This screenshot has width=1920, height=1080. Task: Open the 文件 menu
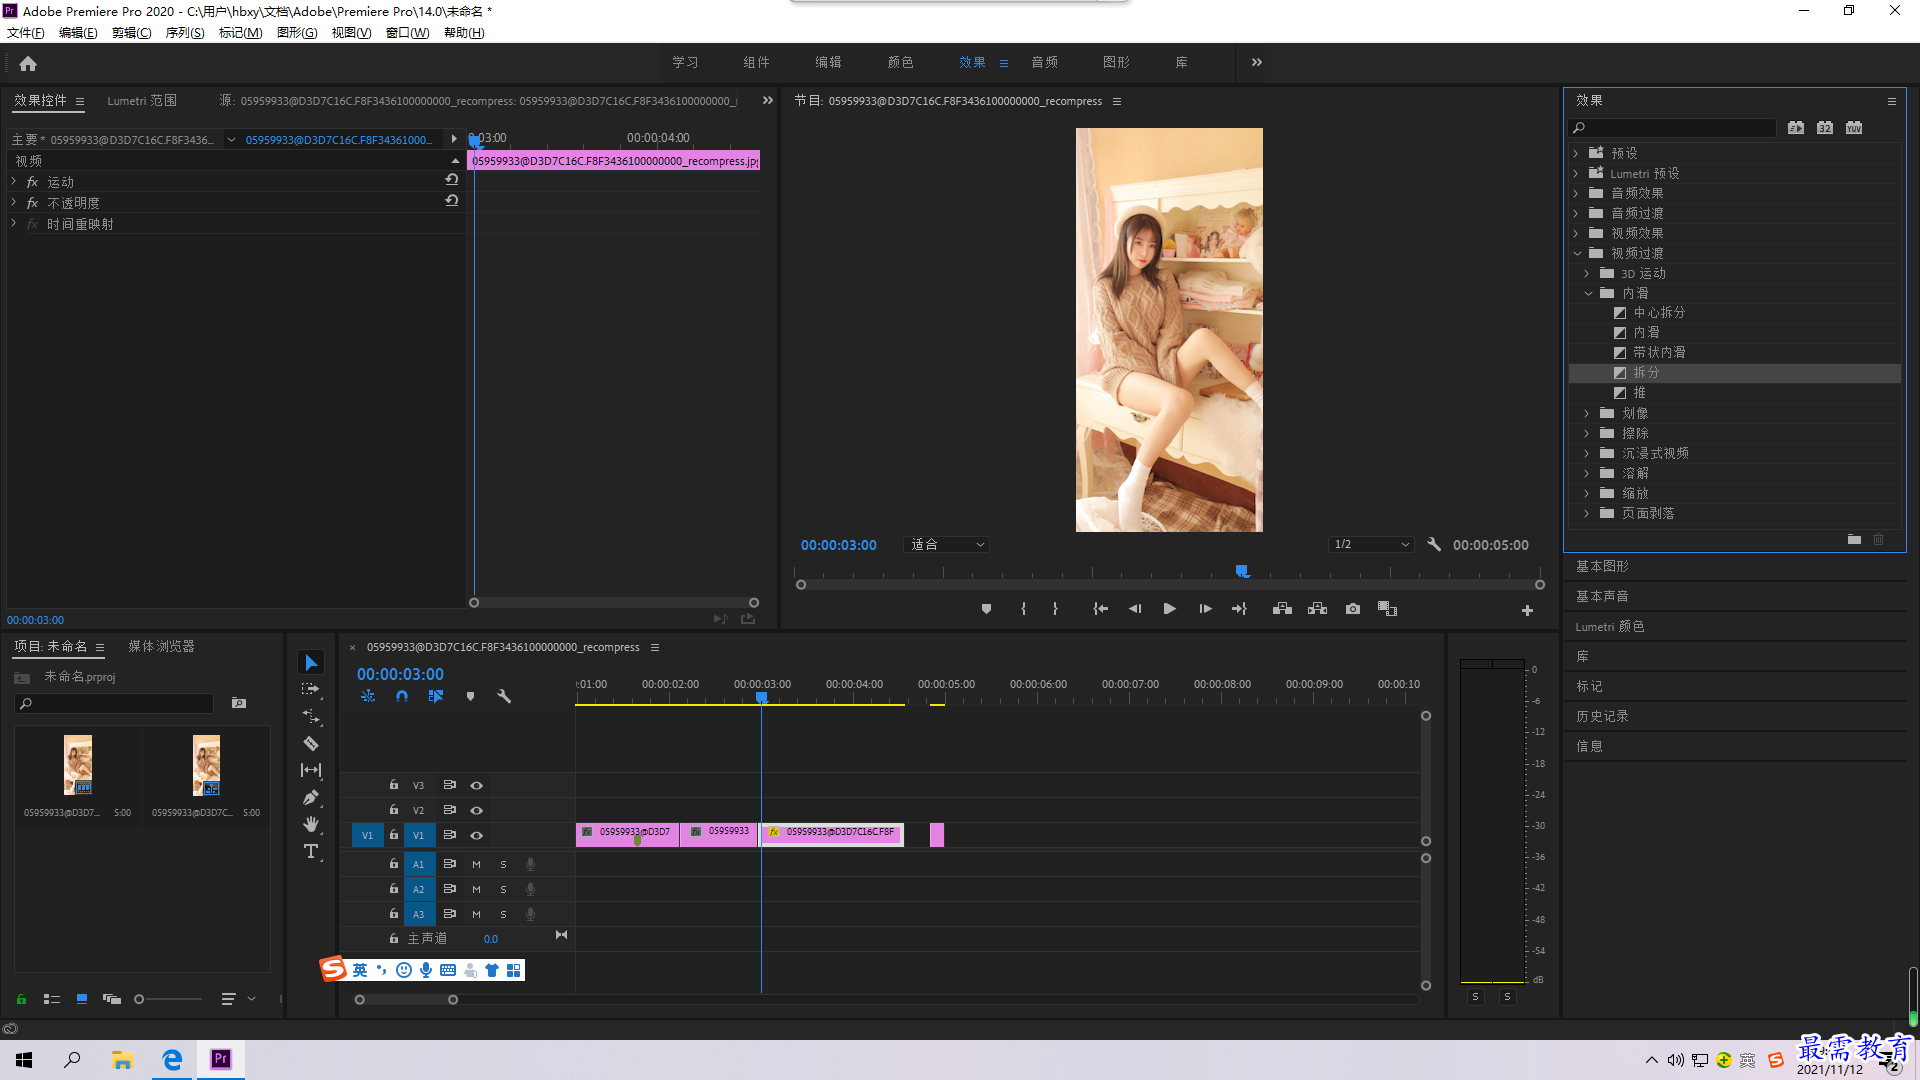26,33
